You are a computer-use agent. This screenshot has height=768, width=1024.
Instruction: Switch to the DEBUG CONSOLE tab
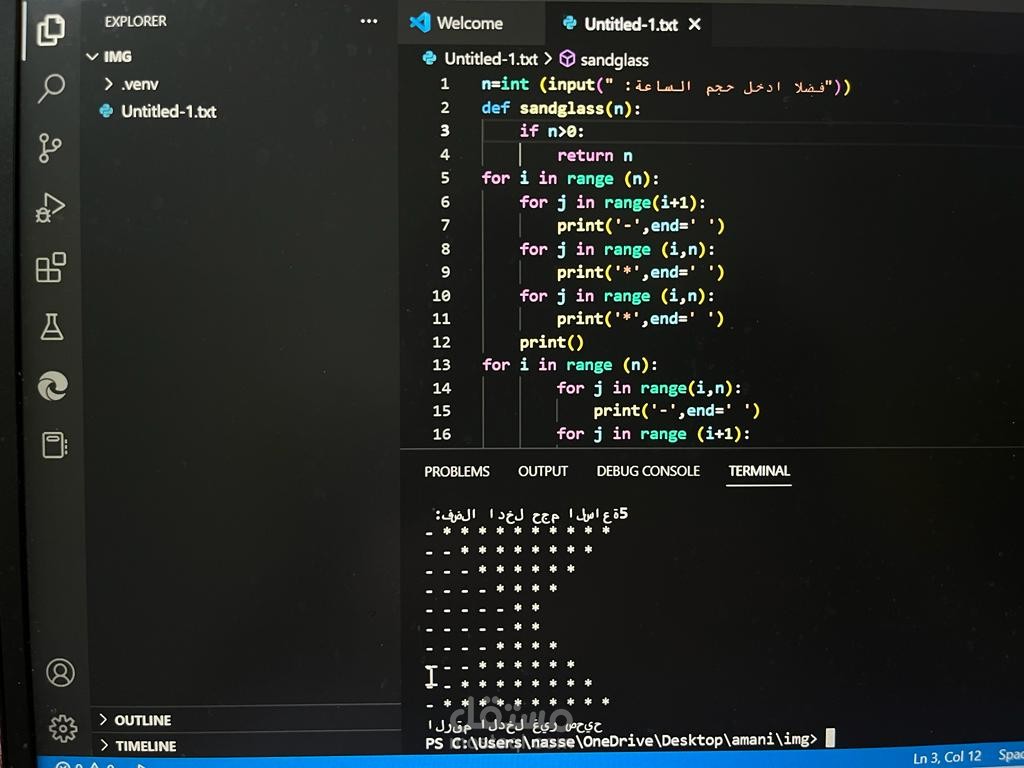point(648,471)
